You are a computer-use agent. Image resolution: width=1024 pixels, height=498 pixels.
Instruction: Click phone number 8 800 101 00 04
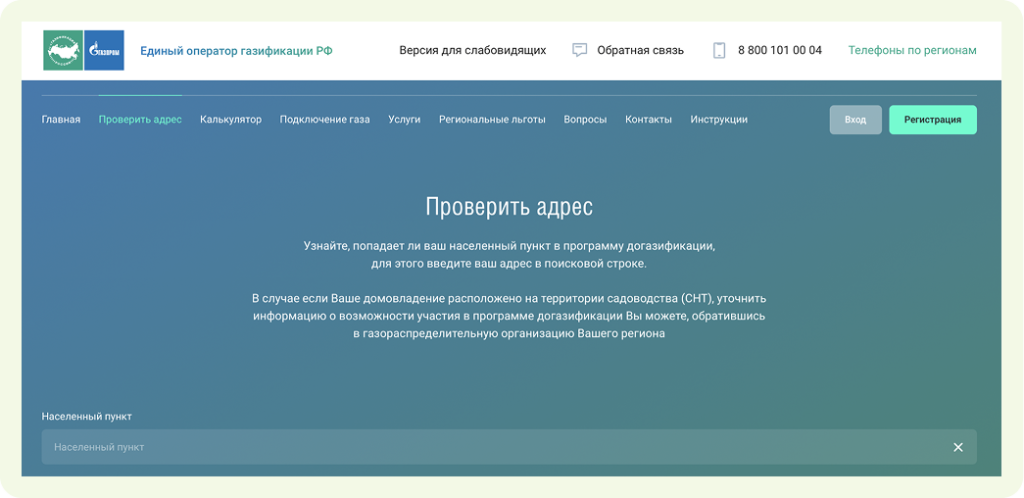[x=780, y=50]
